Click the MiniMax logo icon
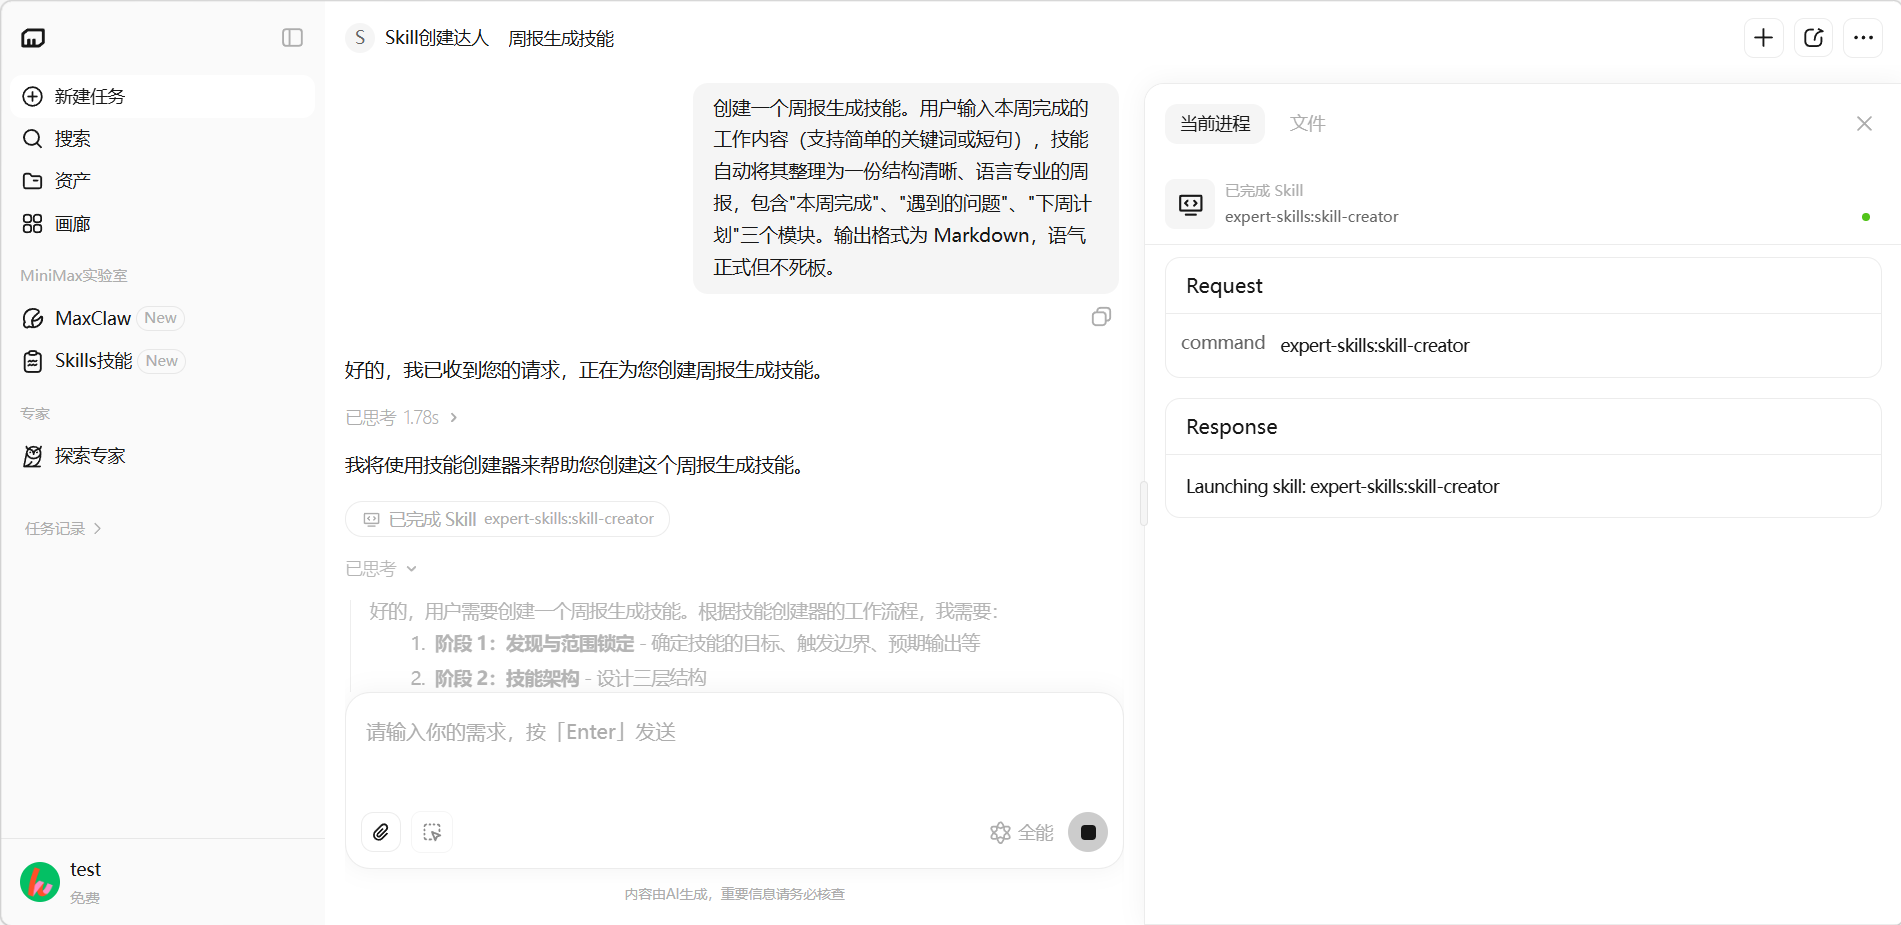The image size is (1901, 925). 33,38
